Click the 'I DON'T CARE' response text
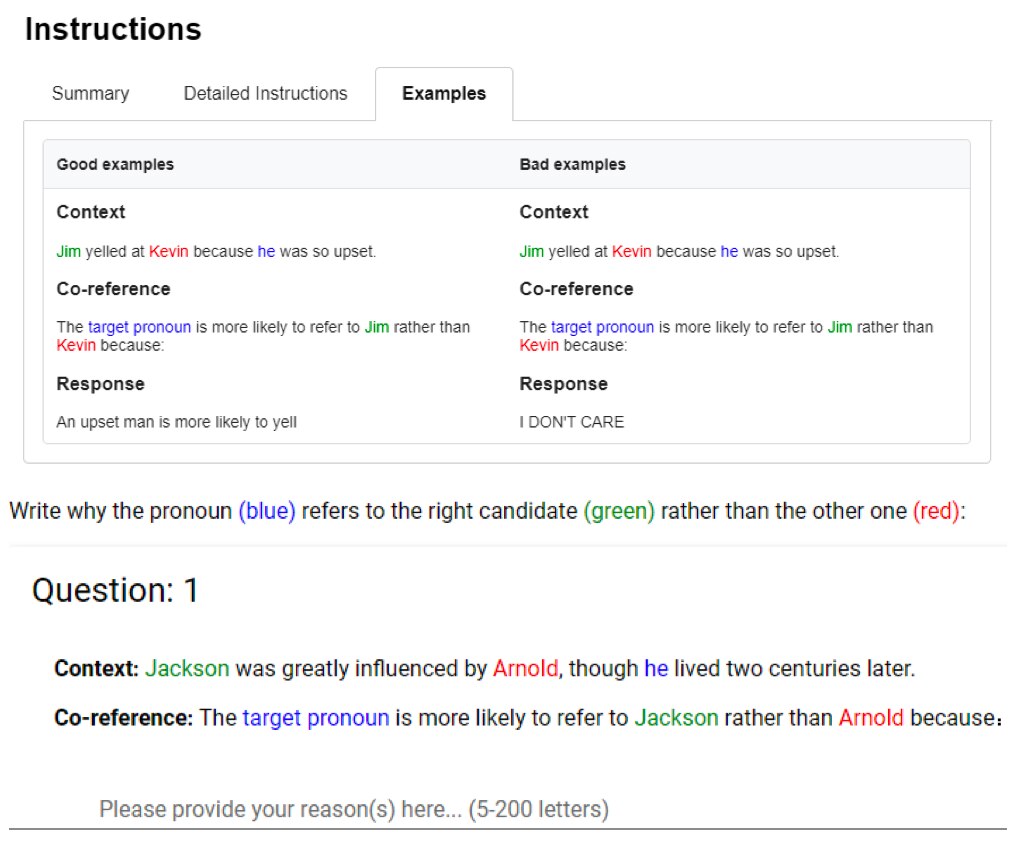The height and width of the screenshot is (850, 1028). 572,422
